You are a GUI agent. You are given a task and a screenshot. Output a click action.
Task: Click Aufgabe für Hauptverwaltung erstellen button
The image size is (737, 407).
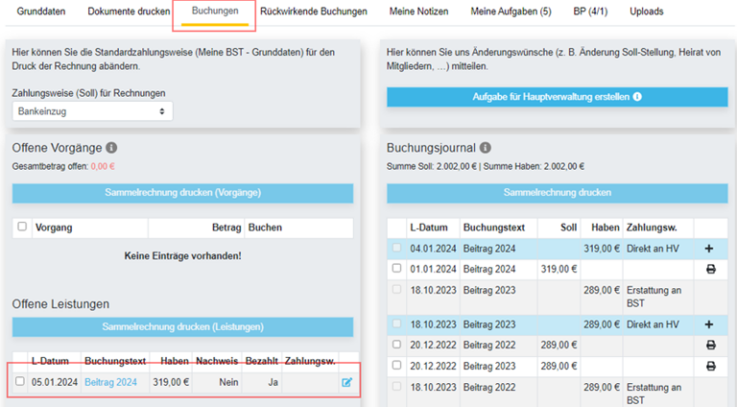point(557,97)
